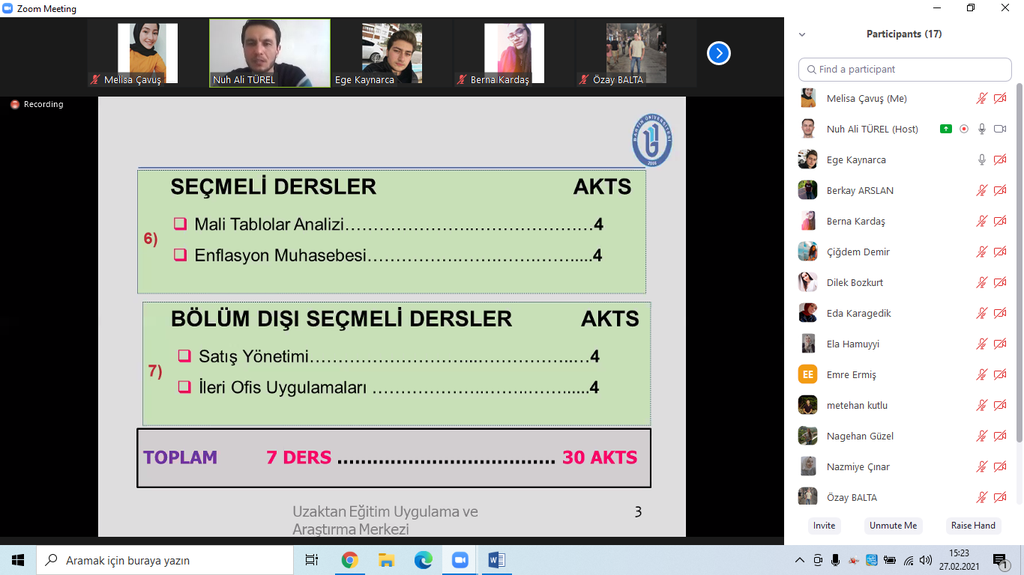Viewport: 1024px width, 575px height.
Task: Select metehan kutlu in the participants list
Action: [856, 406]
